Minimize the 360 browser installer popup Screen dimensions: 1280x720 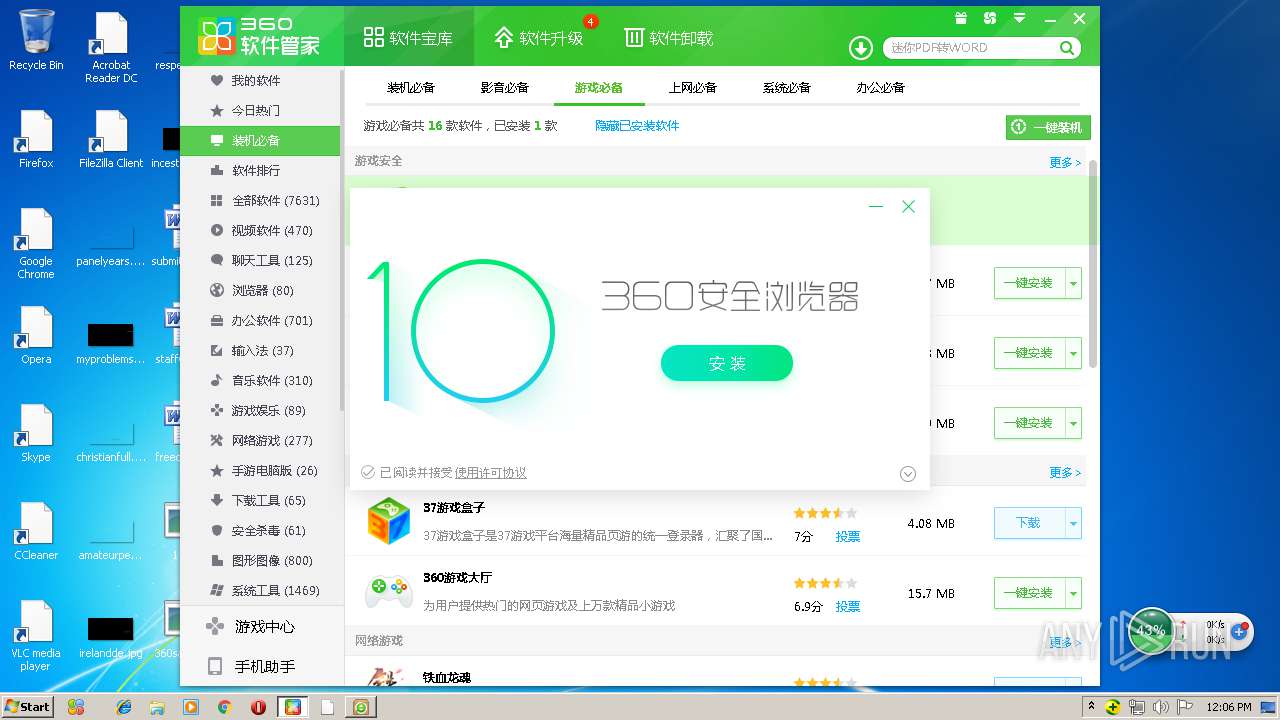[x=876, y=206]
